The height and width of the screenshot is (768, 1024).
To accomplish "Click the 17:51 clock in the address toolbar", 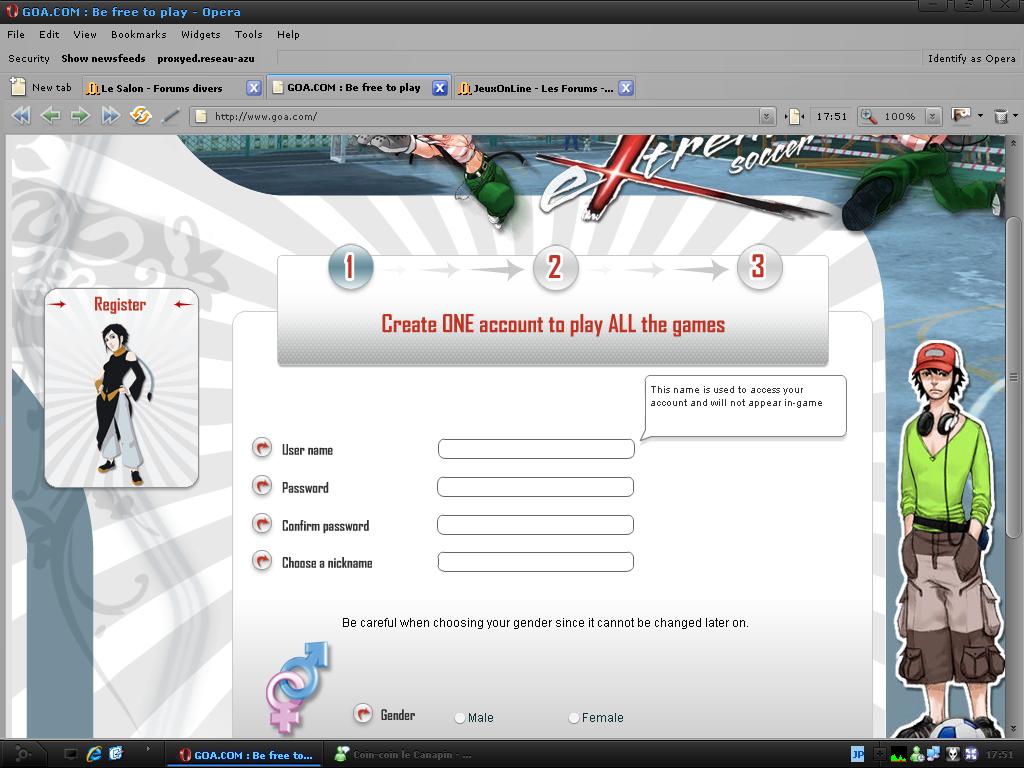I will click(831, 116).
